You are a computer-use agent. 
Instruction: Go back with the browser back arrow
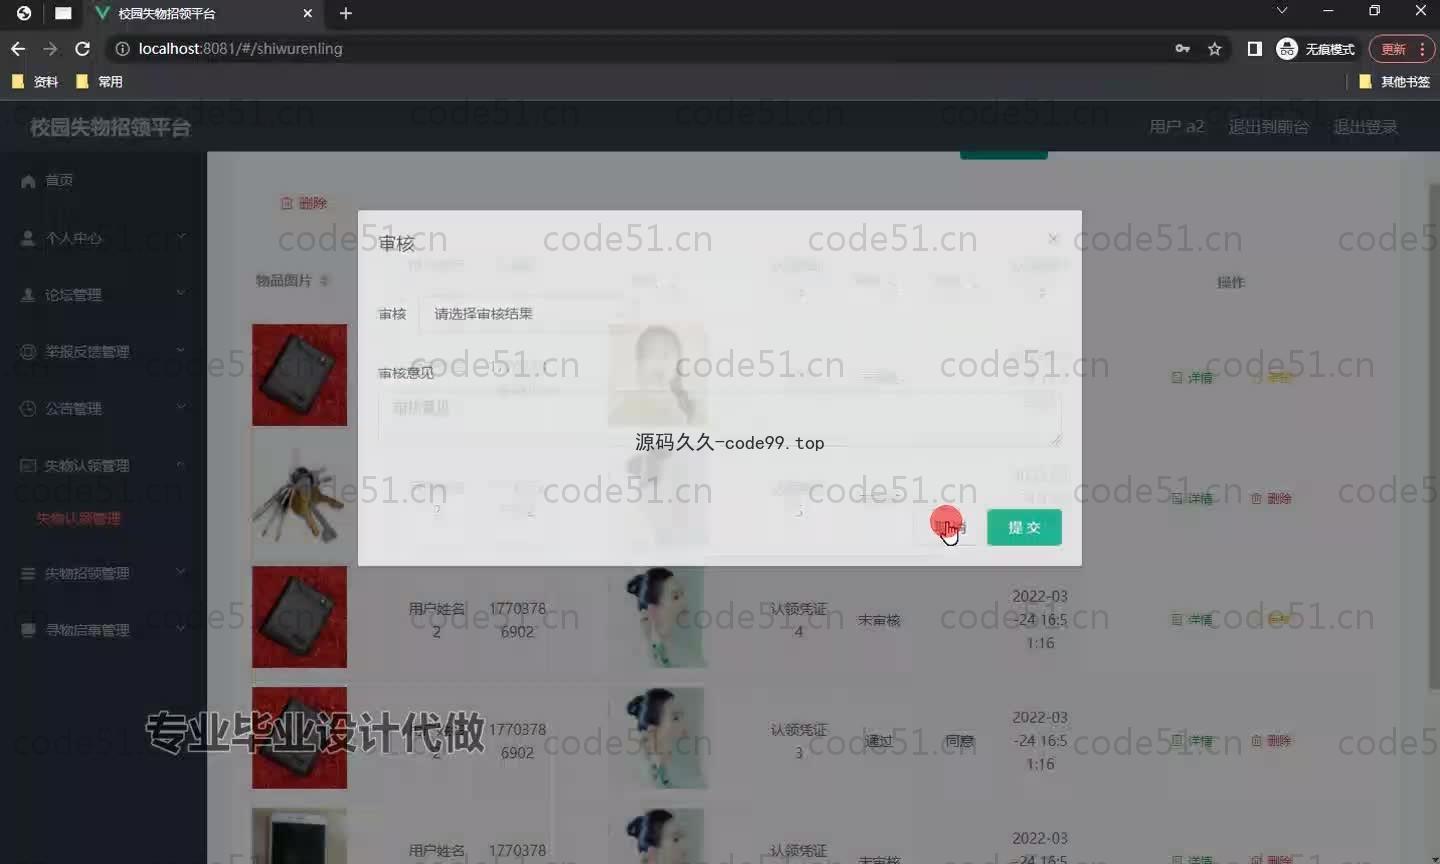click(18, 48)
